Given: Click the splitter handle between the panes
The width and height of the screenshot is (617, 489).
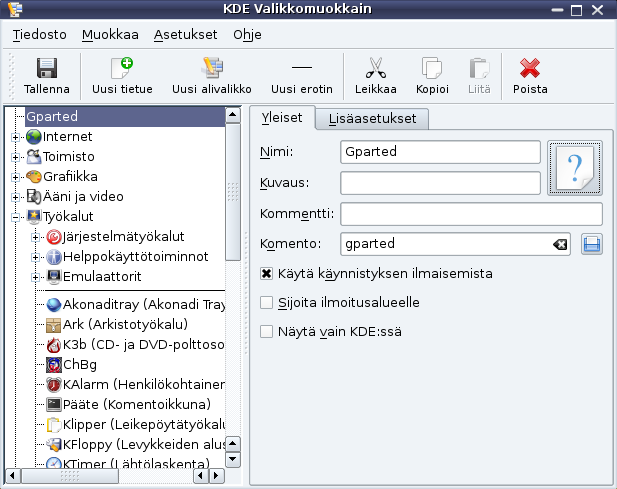Looking at the screenshot, I should [246, 293].
